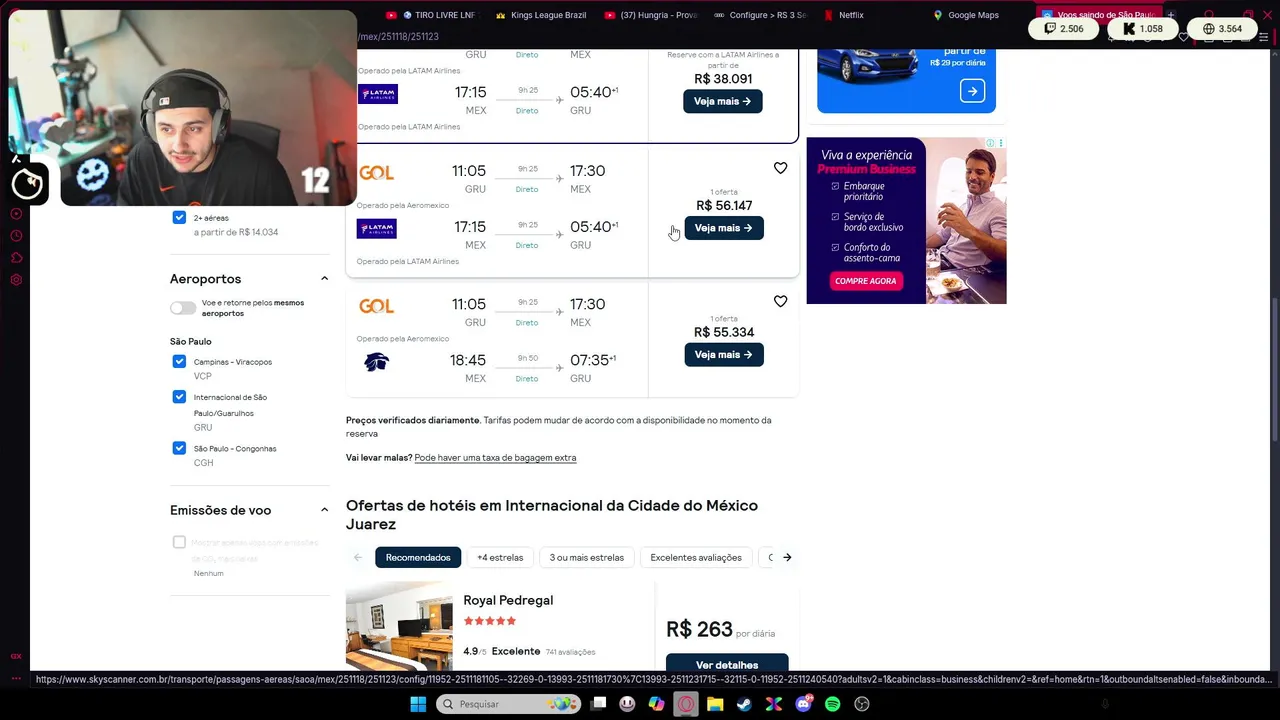
Task: Open History clock icon in Opera sidebar
Action: pyautogui.click(x=16, y=236)
